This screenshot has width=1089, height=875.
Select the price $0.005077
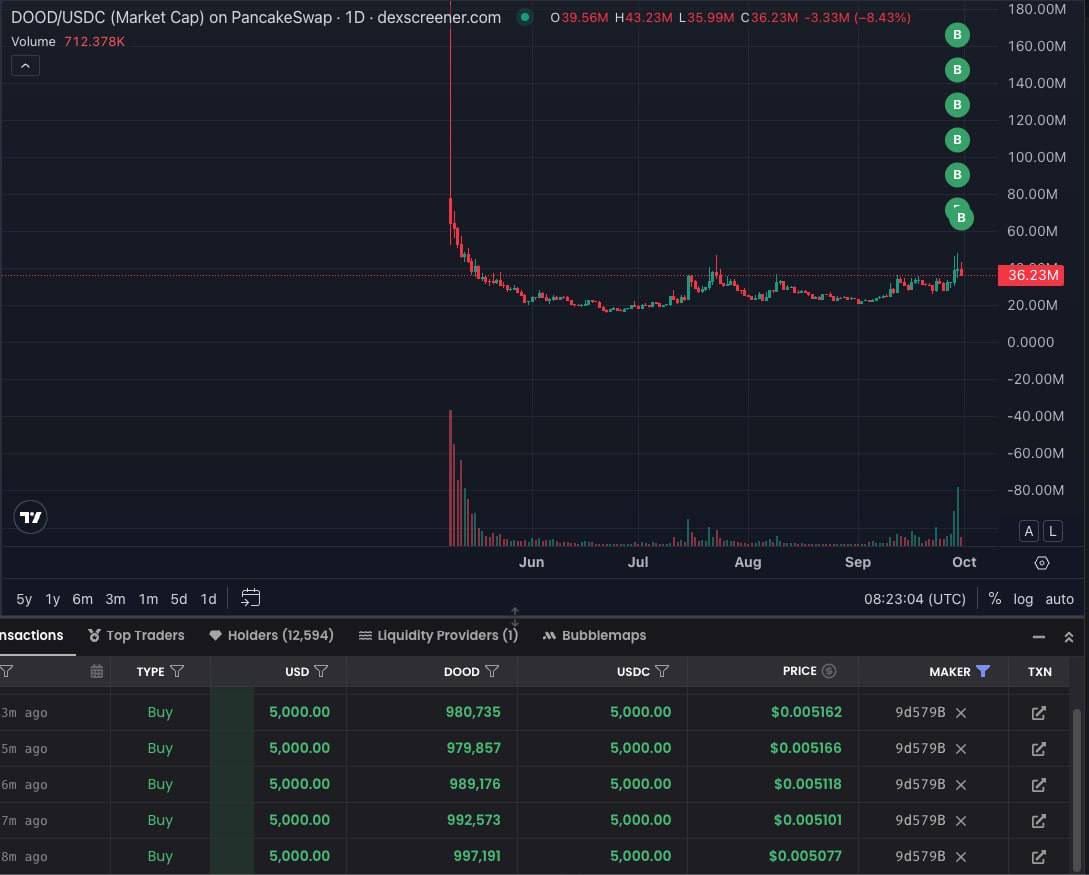805,856
